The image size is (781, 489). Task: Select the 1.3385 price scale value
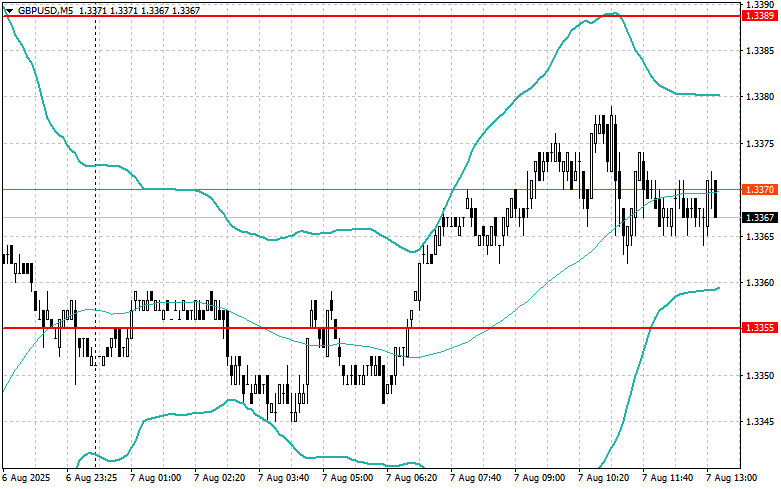760,51
